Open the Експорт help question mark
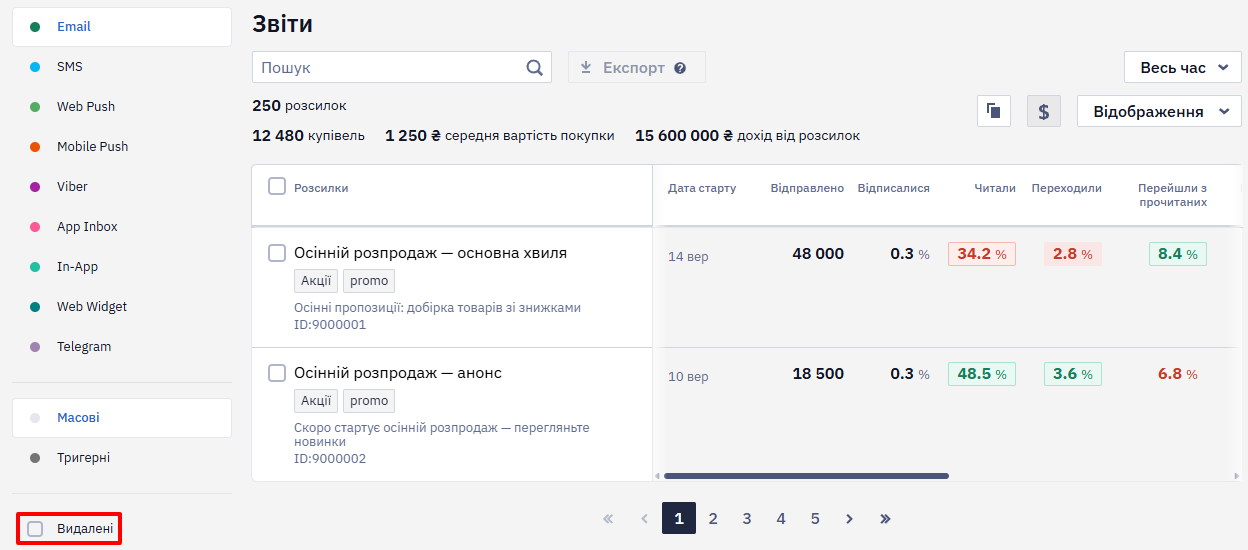This screenshot has height=550, width=1248. (680, 68)
